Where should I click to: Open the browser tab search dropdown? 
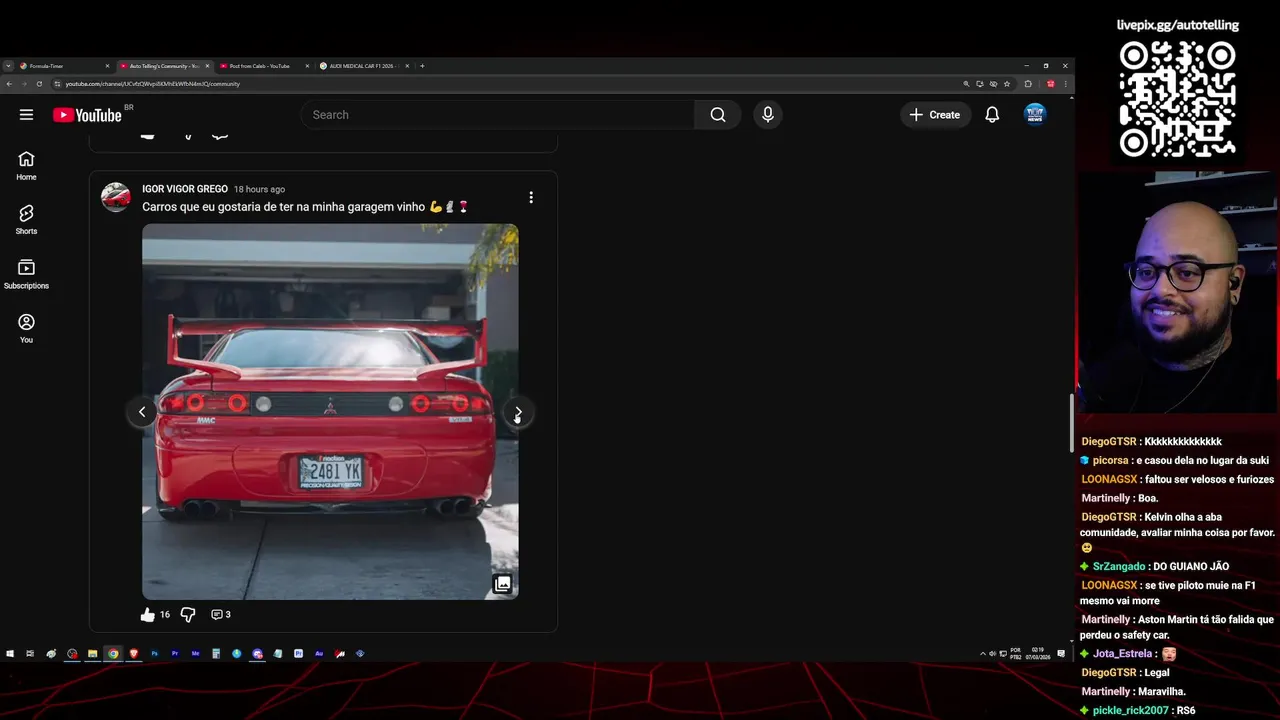click(8, 66)
